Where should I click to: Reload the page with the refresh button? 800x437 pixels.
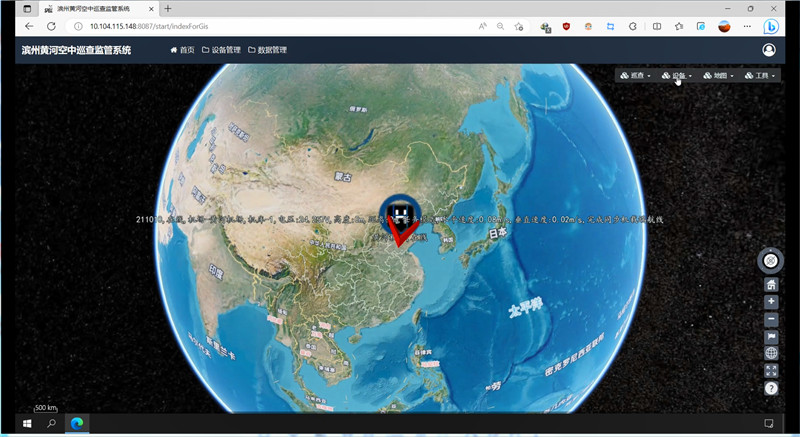point(51,26)
